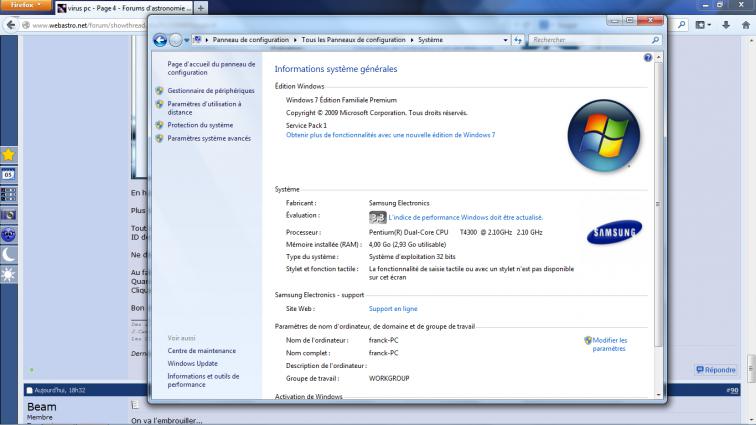This screenshot has width=756, height=425.
Task: Click the Firefox back button
Action: pyautogui.click(x=11, y=25)
